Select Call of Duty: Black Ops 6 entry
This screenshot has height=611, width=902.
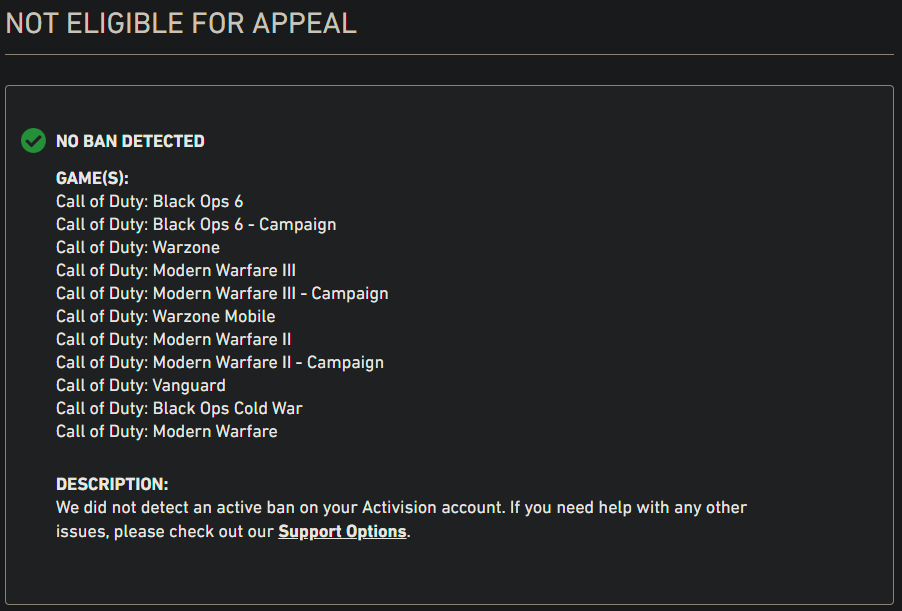pos(150,201)
